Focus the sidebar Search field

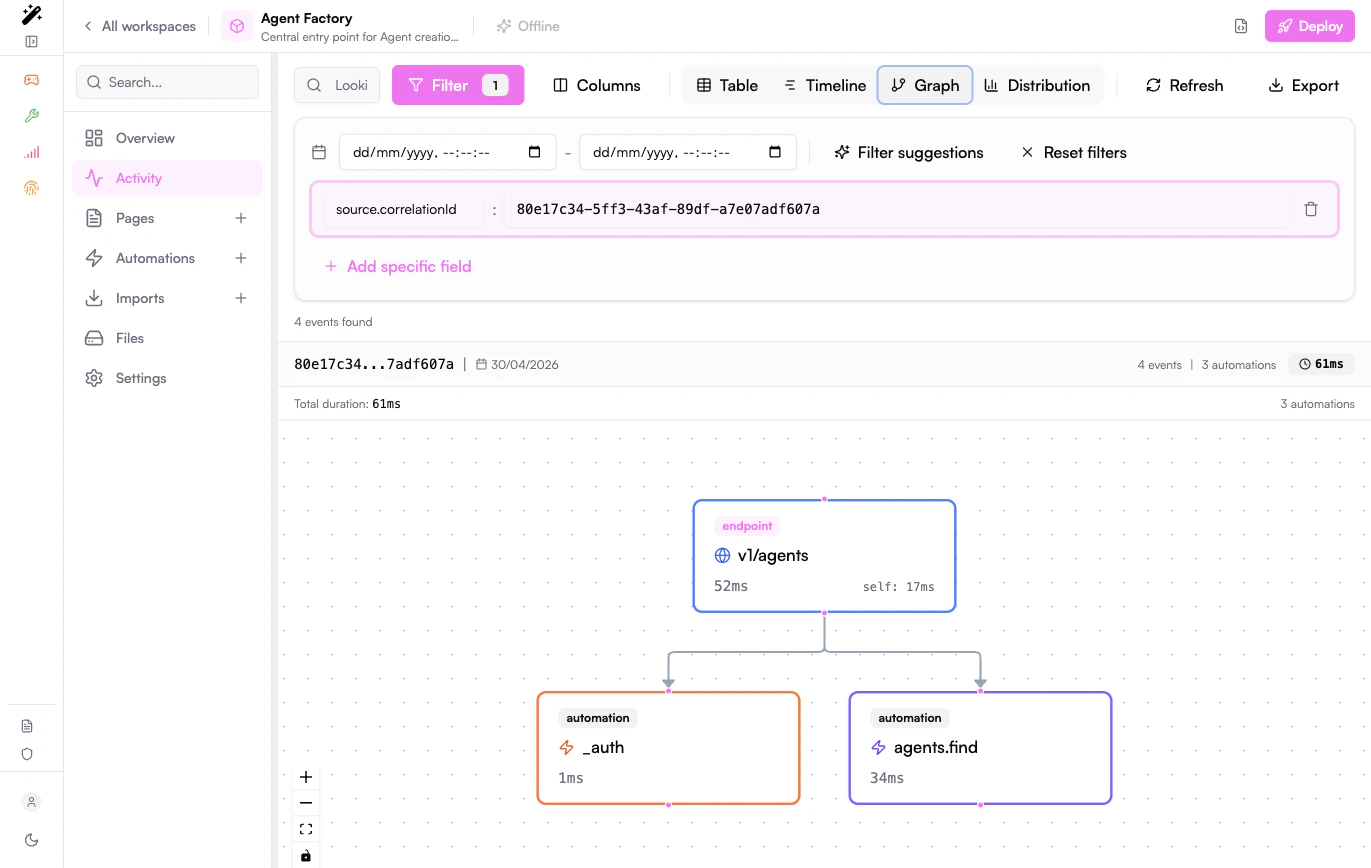(x=167, y=82)
